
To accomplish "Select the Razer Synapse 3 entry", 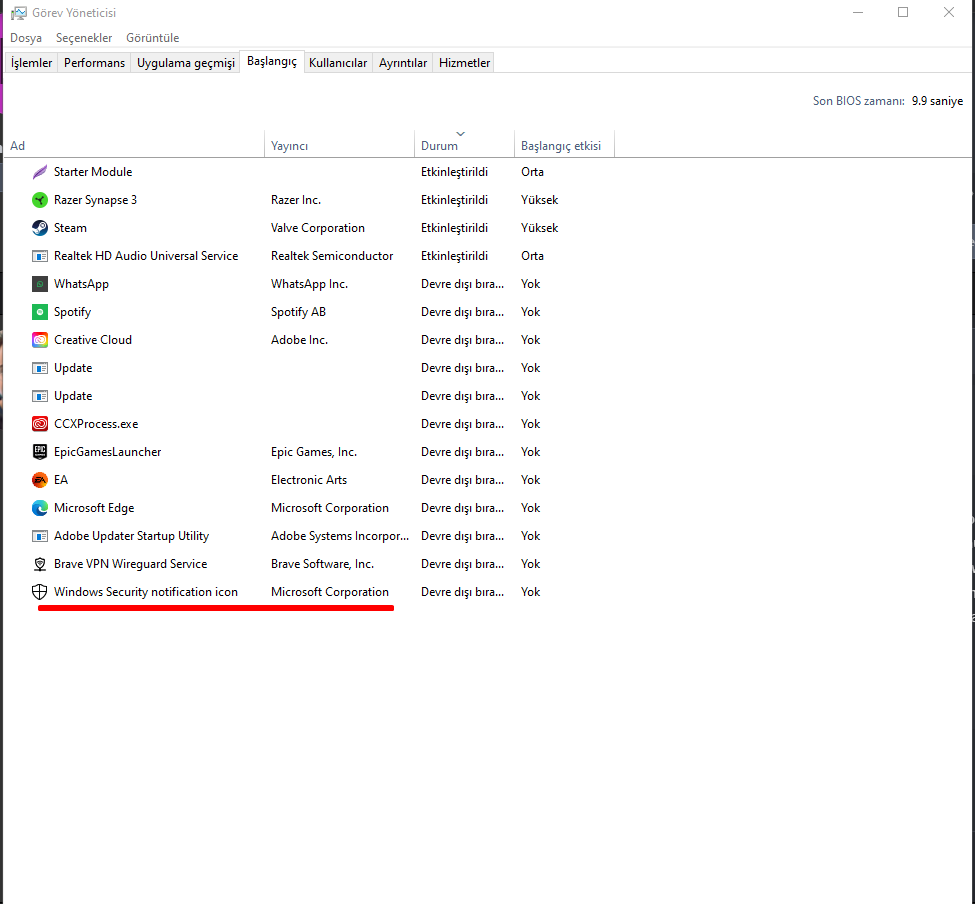I will click(95, 200).
